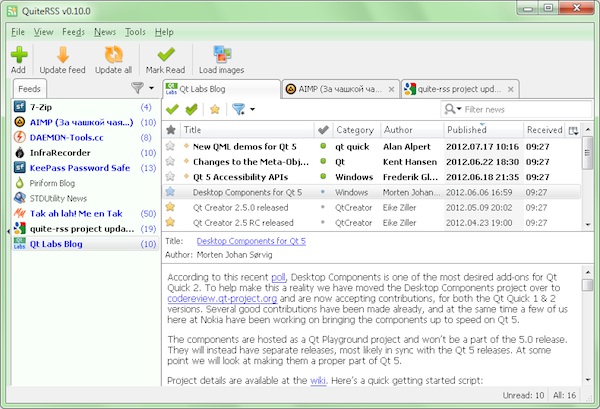Star the Changes to the Meta-Obj item
The width and height of the screenshot is (600, 409).
[170, 161]
